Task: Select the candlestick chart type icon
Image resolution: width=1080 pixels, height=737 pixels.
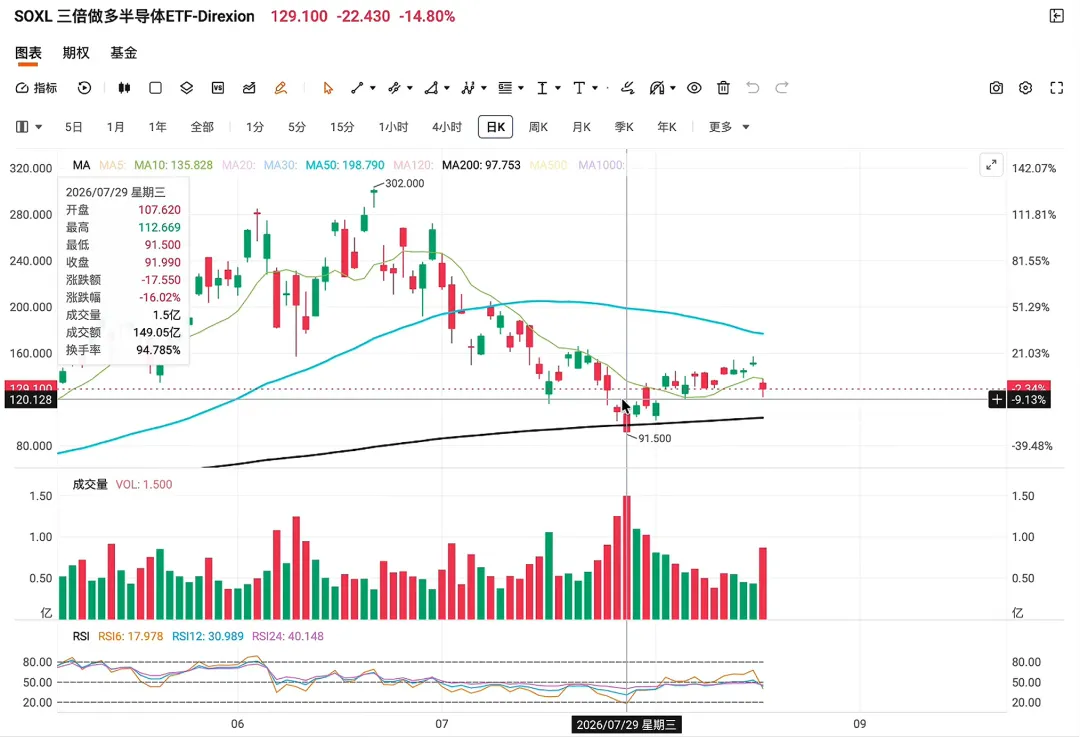Action: [124, 87]
